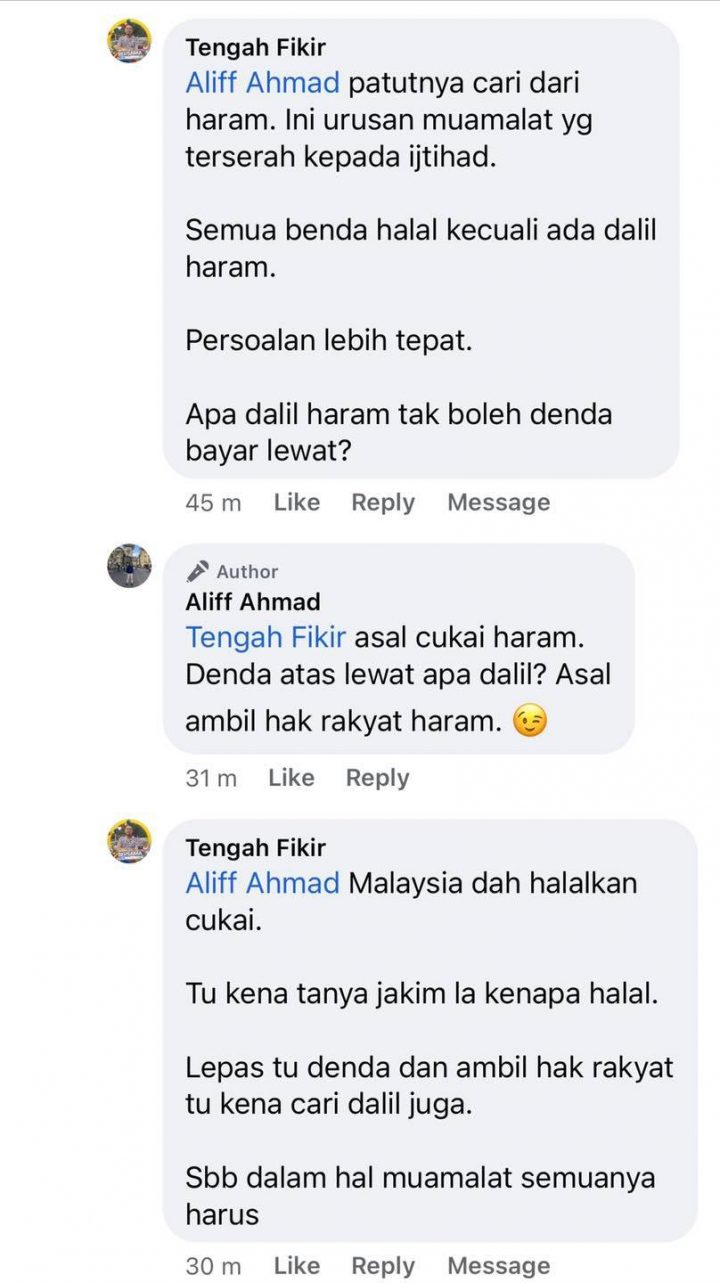This screenshot has width=720, height=1283.
Task: Reply to Aliff Ahmad's 31 m comment
Action: click(377, 777)
